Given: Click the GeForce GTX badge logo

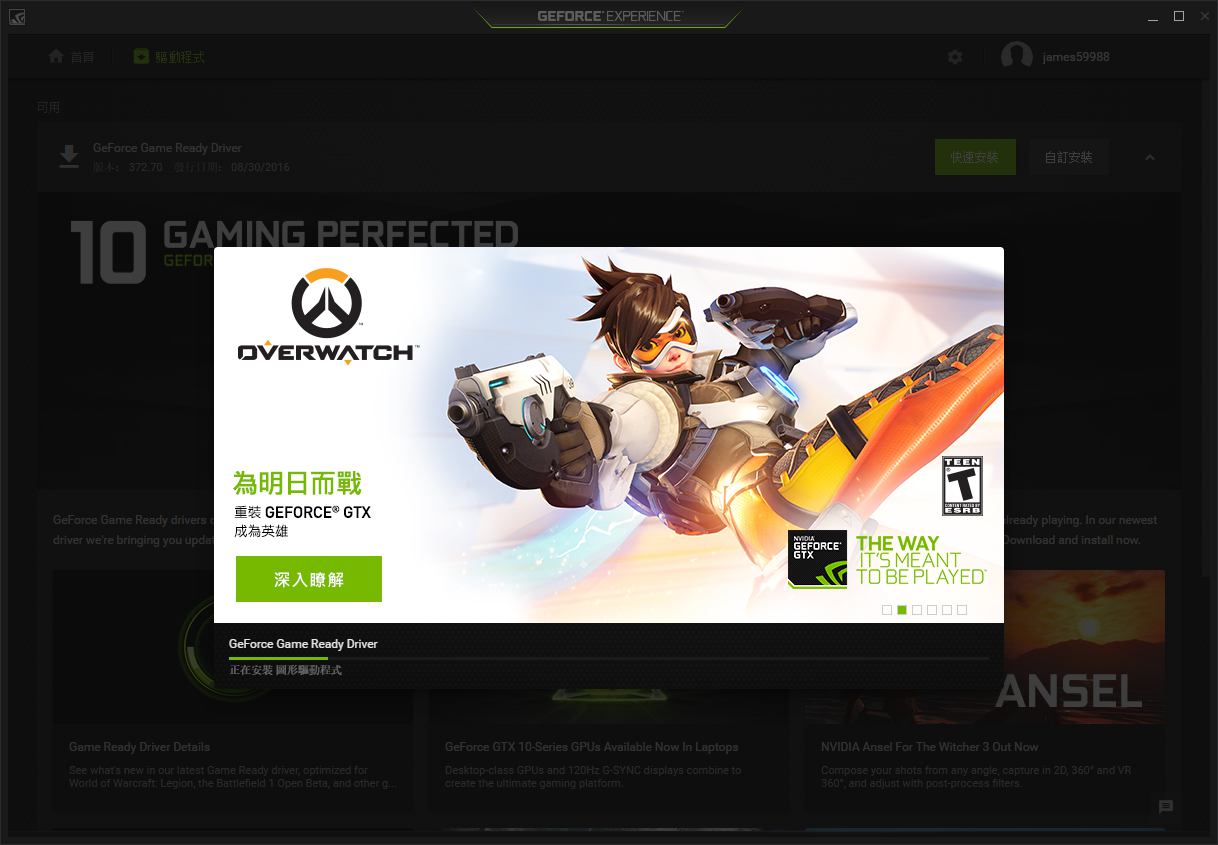Looking at the screenshot, I should click(817, 558).
